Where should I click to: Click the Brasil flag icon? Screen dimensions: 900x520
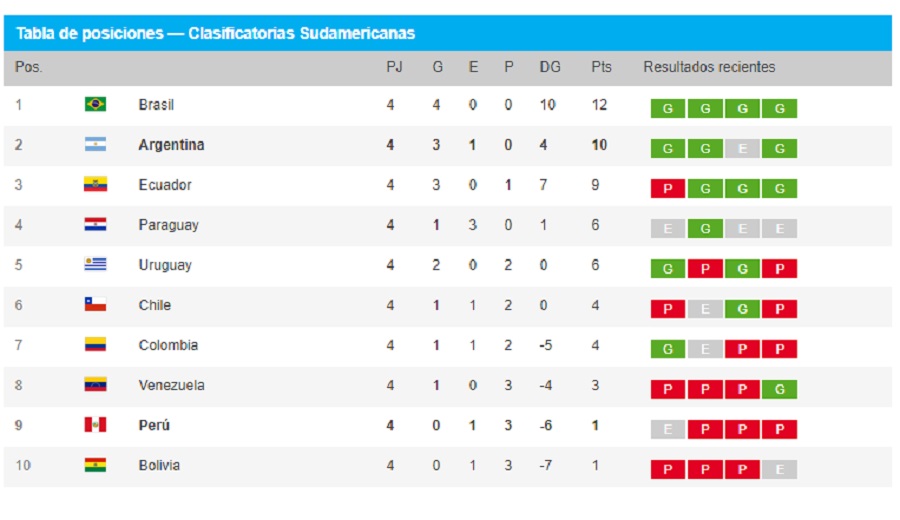[x=95, y=104]
